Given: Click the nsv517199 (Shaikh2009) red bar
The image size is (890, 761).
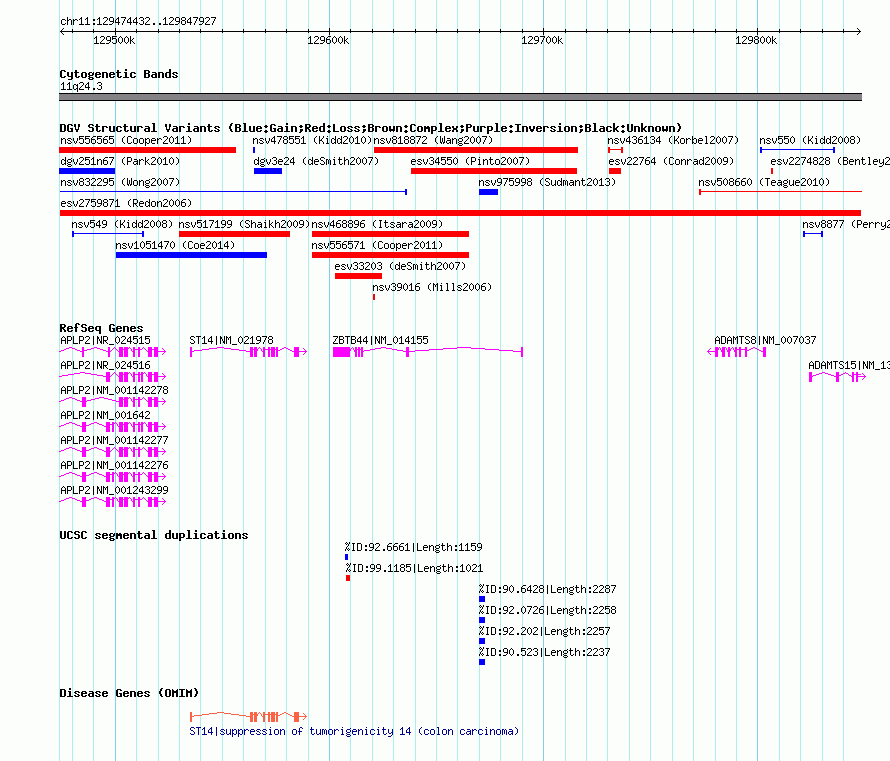Looking at the screenshot, I should 234,234.
